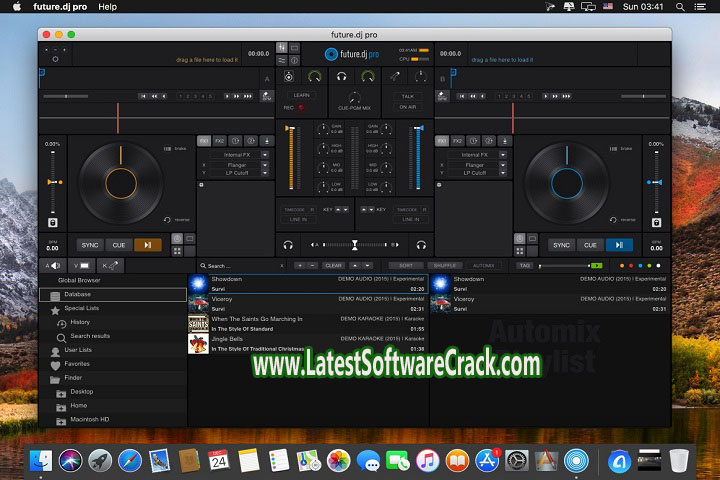Play deck A with the orange play/pause button
This screenshot has height=480, width=720.
(x=148, y=245)
